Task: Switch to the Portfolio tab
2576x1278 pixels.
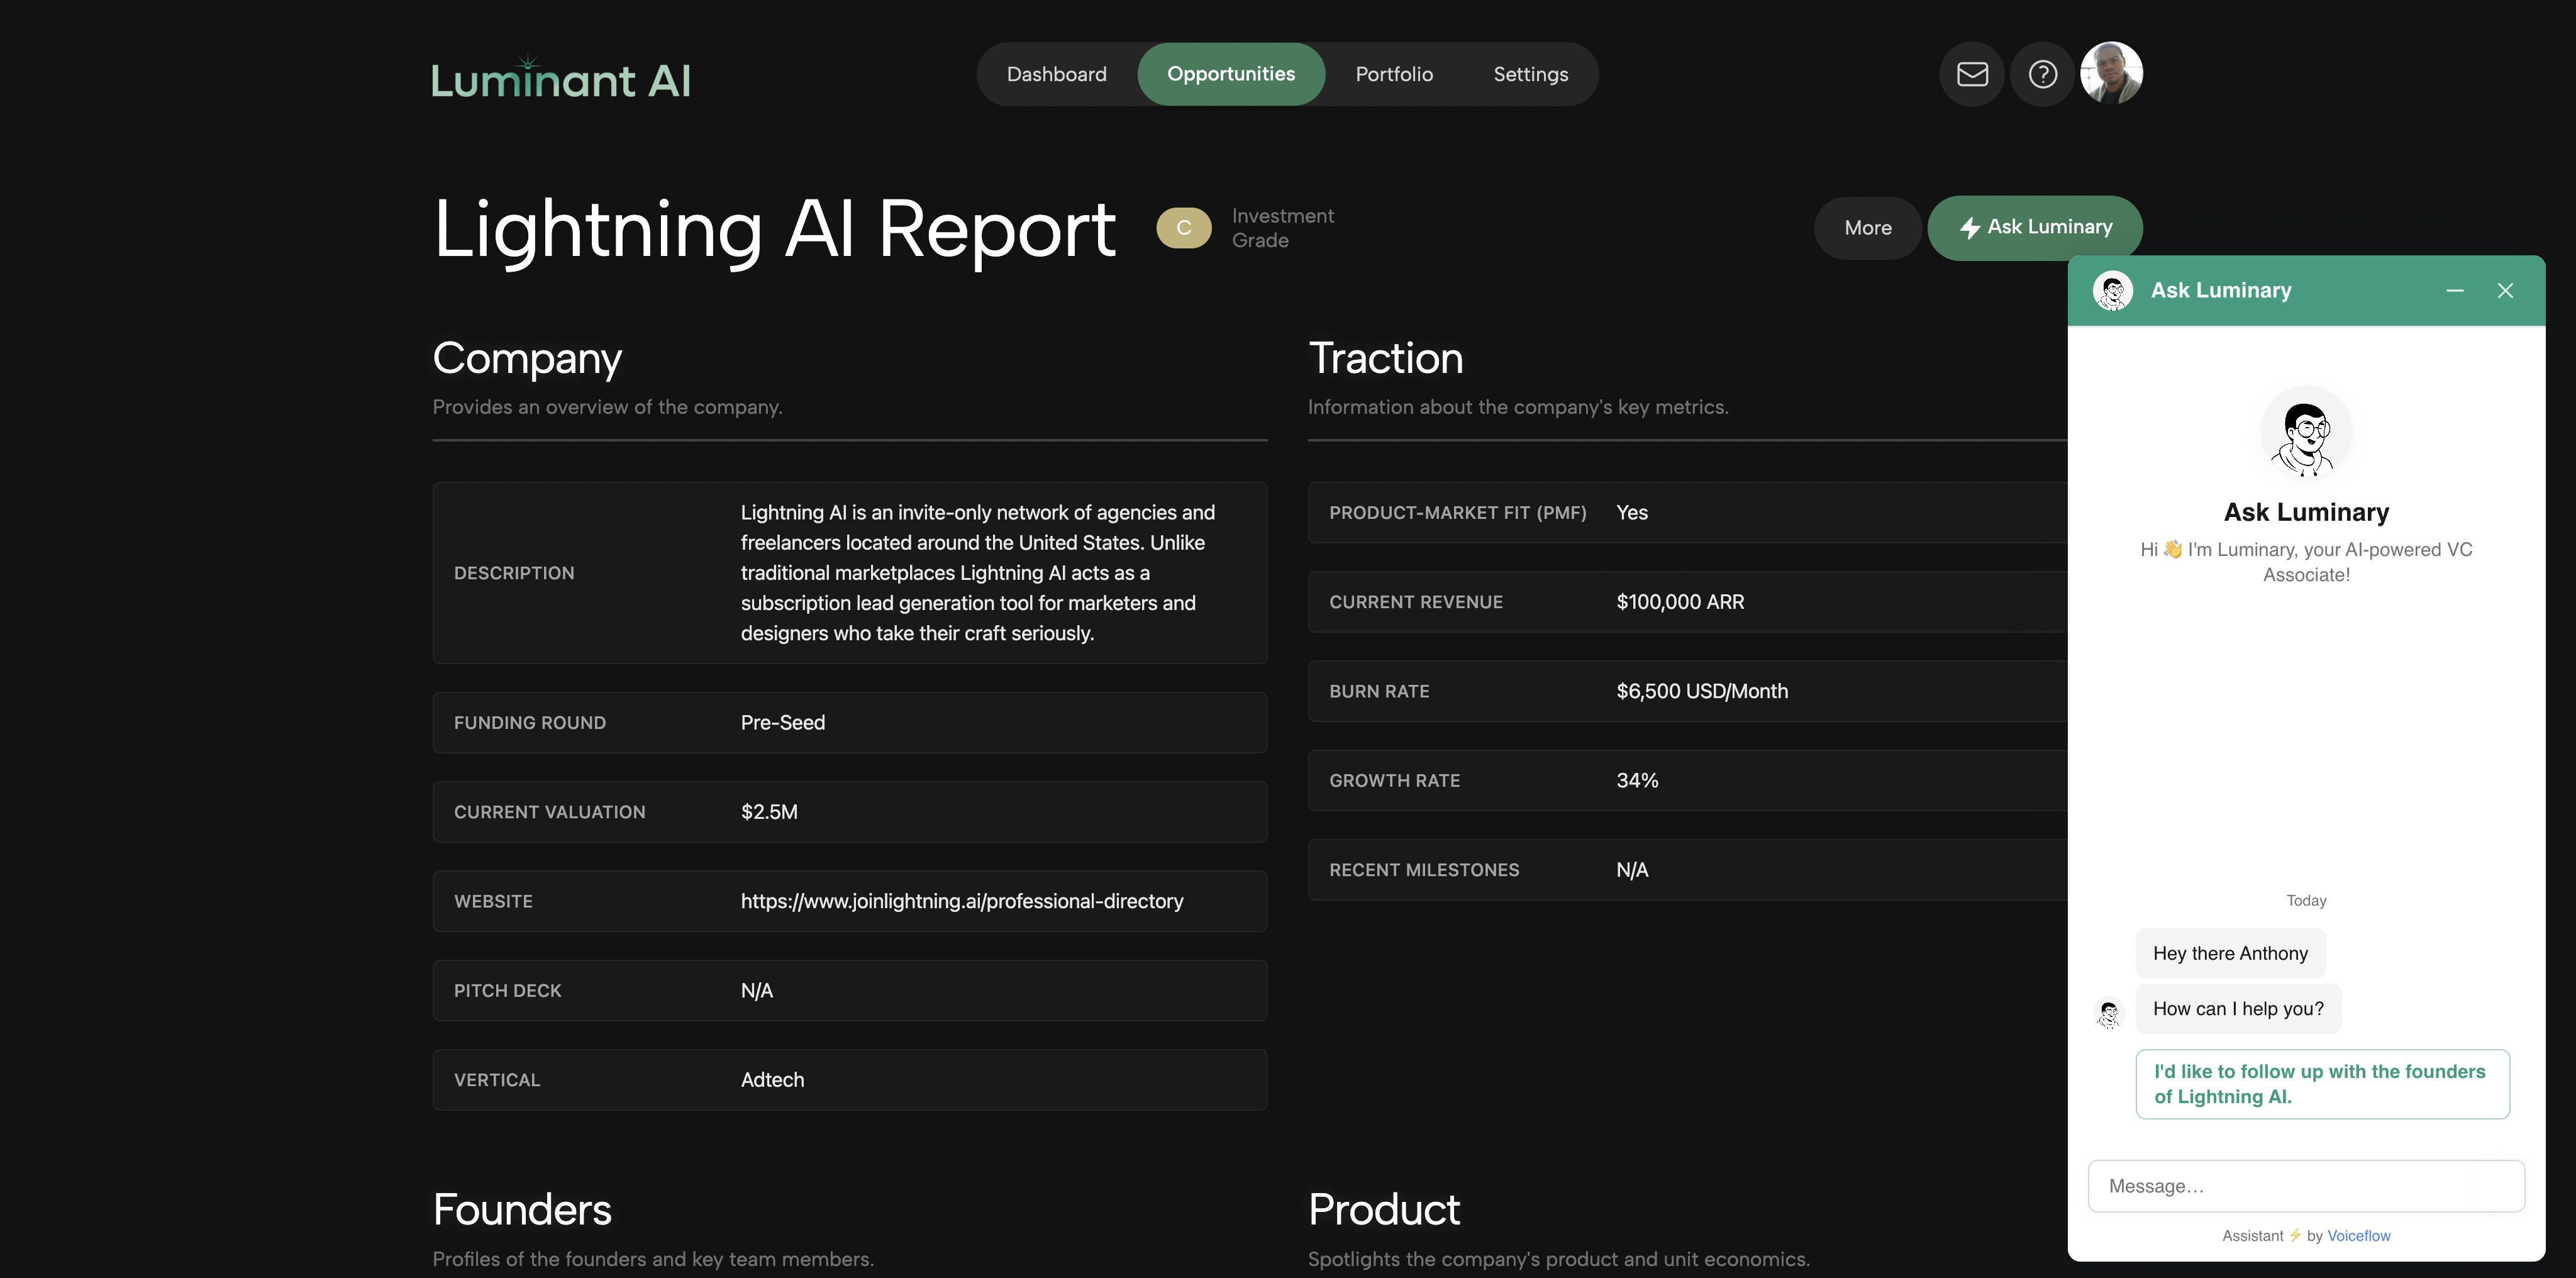Action: tap(1394, 74)
